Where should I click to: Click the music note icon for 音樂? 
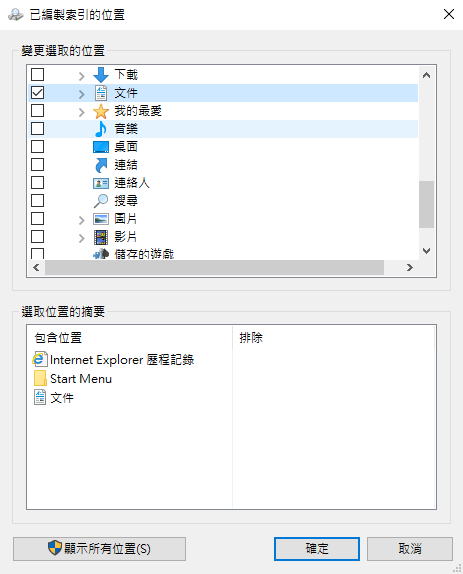(101, 129)
